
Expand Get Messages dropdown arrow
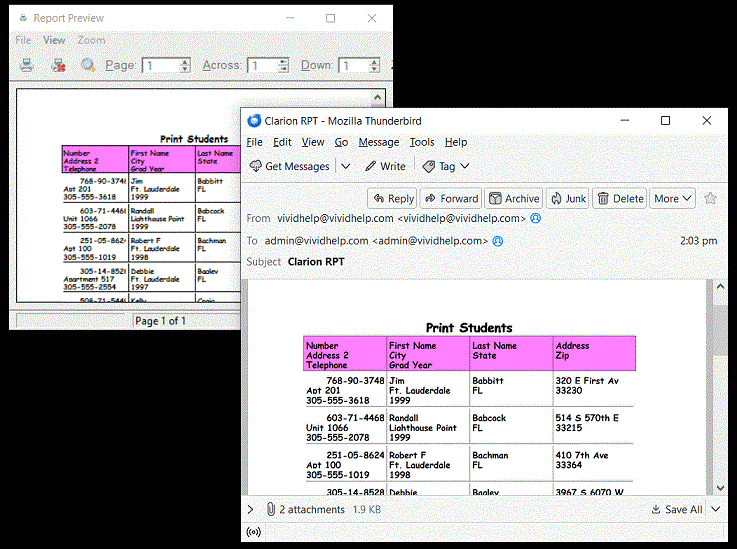click(x=346, y=166)
